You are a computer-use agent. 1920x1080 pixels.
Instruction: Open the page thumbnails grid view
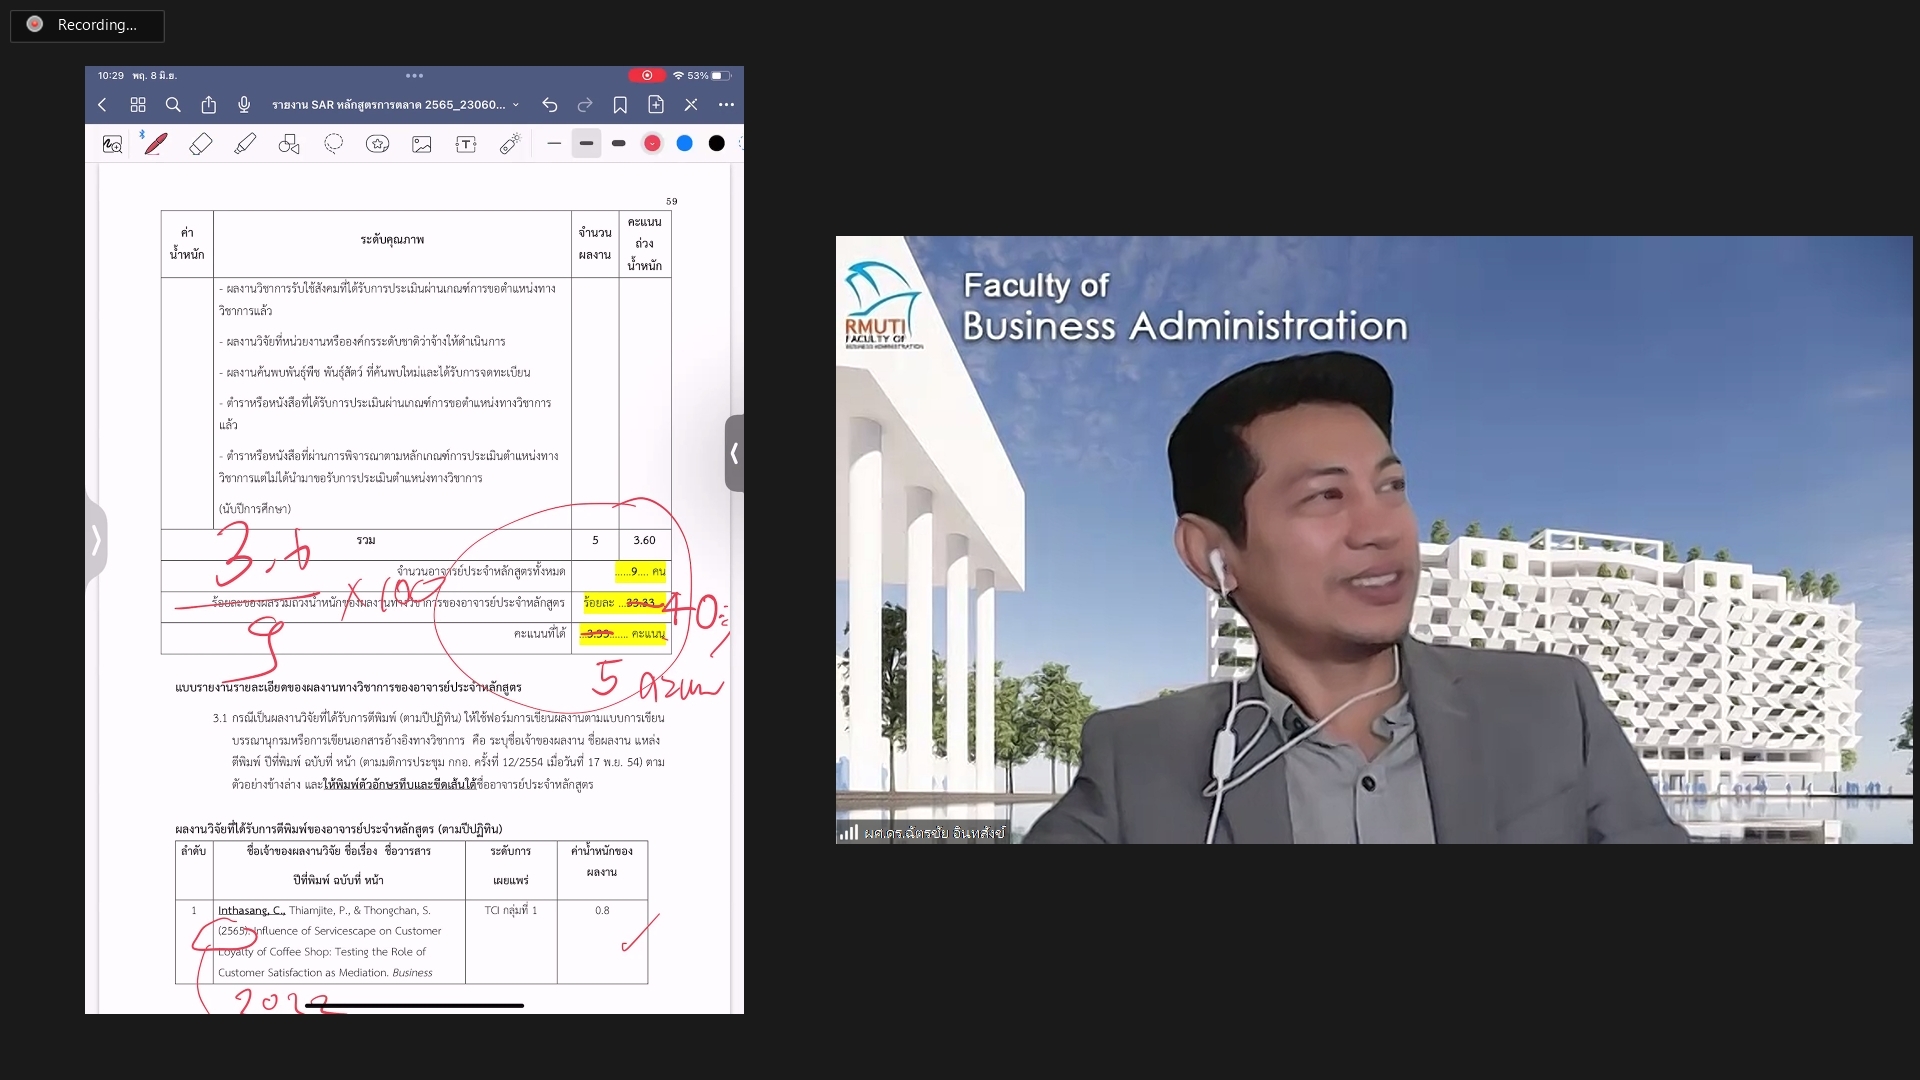click(138, 104)
